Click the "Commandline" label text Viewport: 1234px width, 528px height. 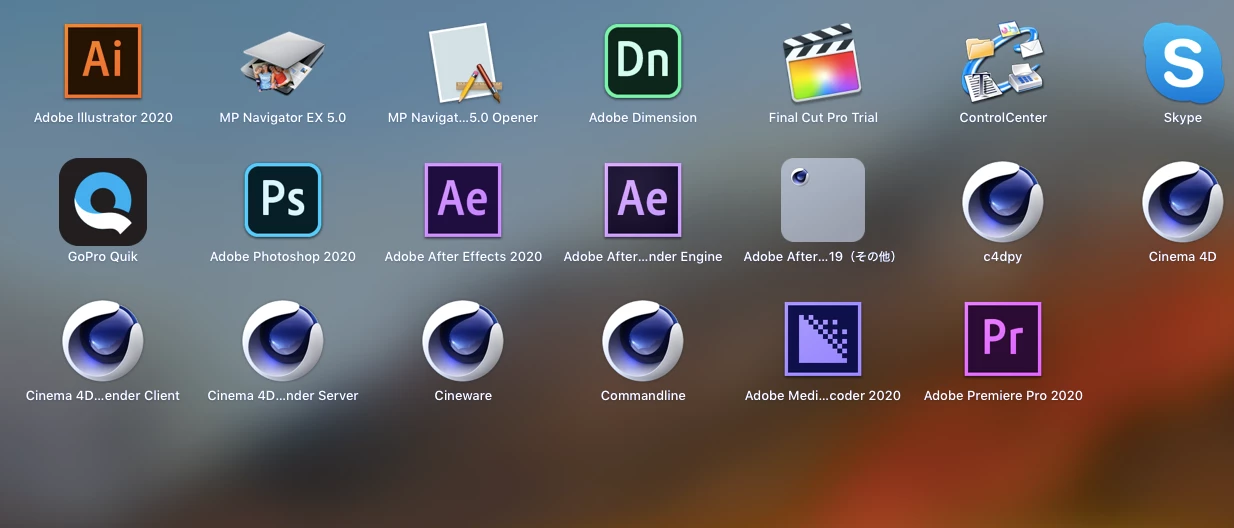643,396
